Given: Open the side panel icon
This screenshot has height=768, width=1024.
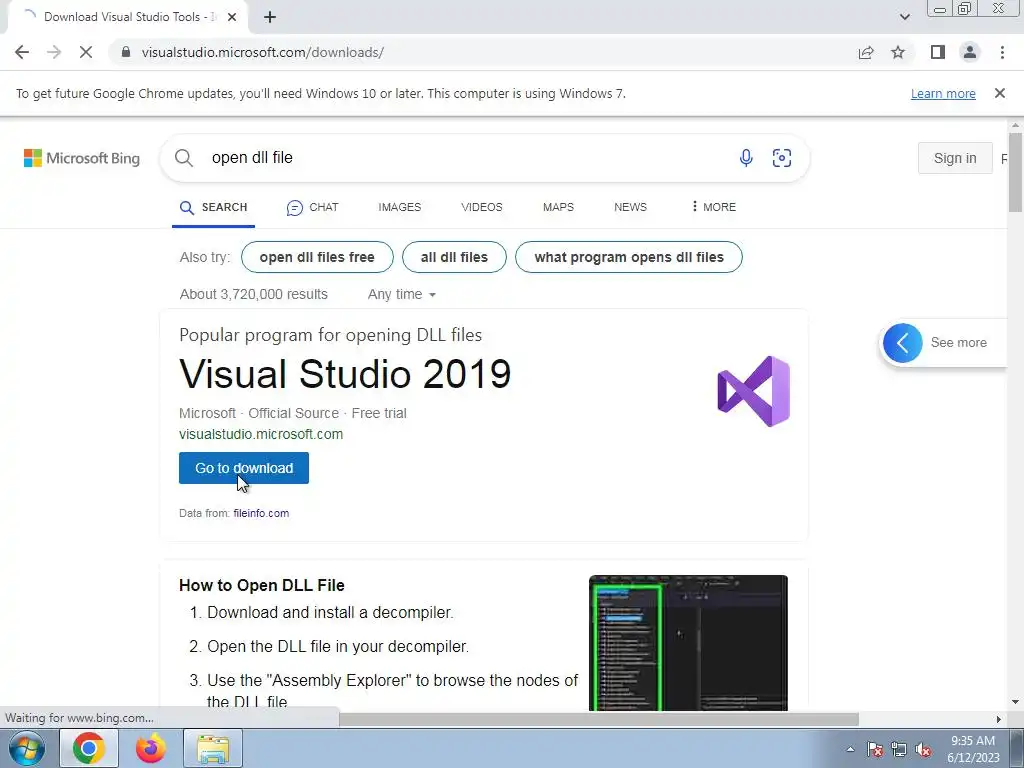Looking at the screenshot, I should pos(938,52).
